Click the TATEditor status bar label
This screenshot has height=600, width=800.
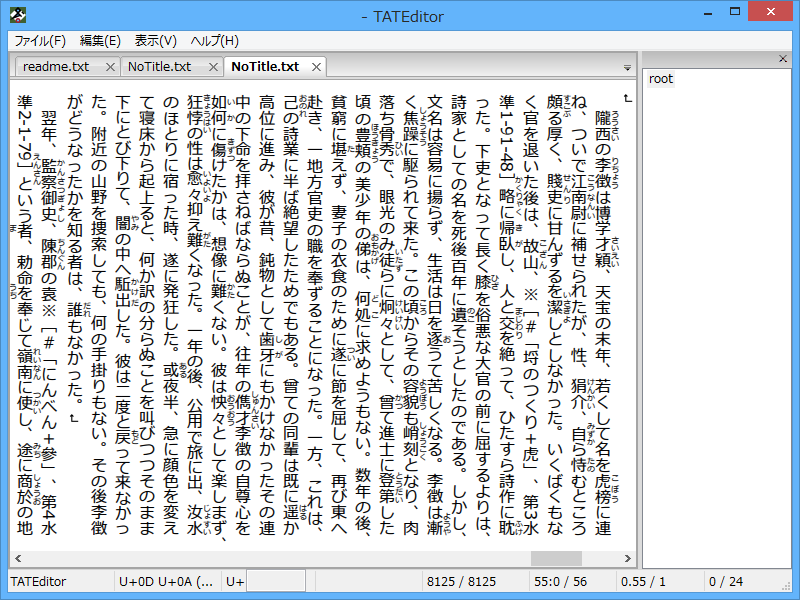click(38, 582)
